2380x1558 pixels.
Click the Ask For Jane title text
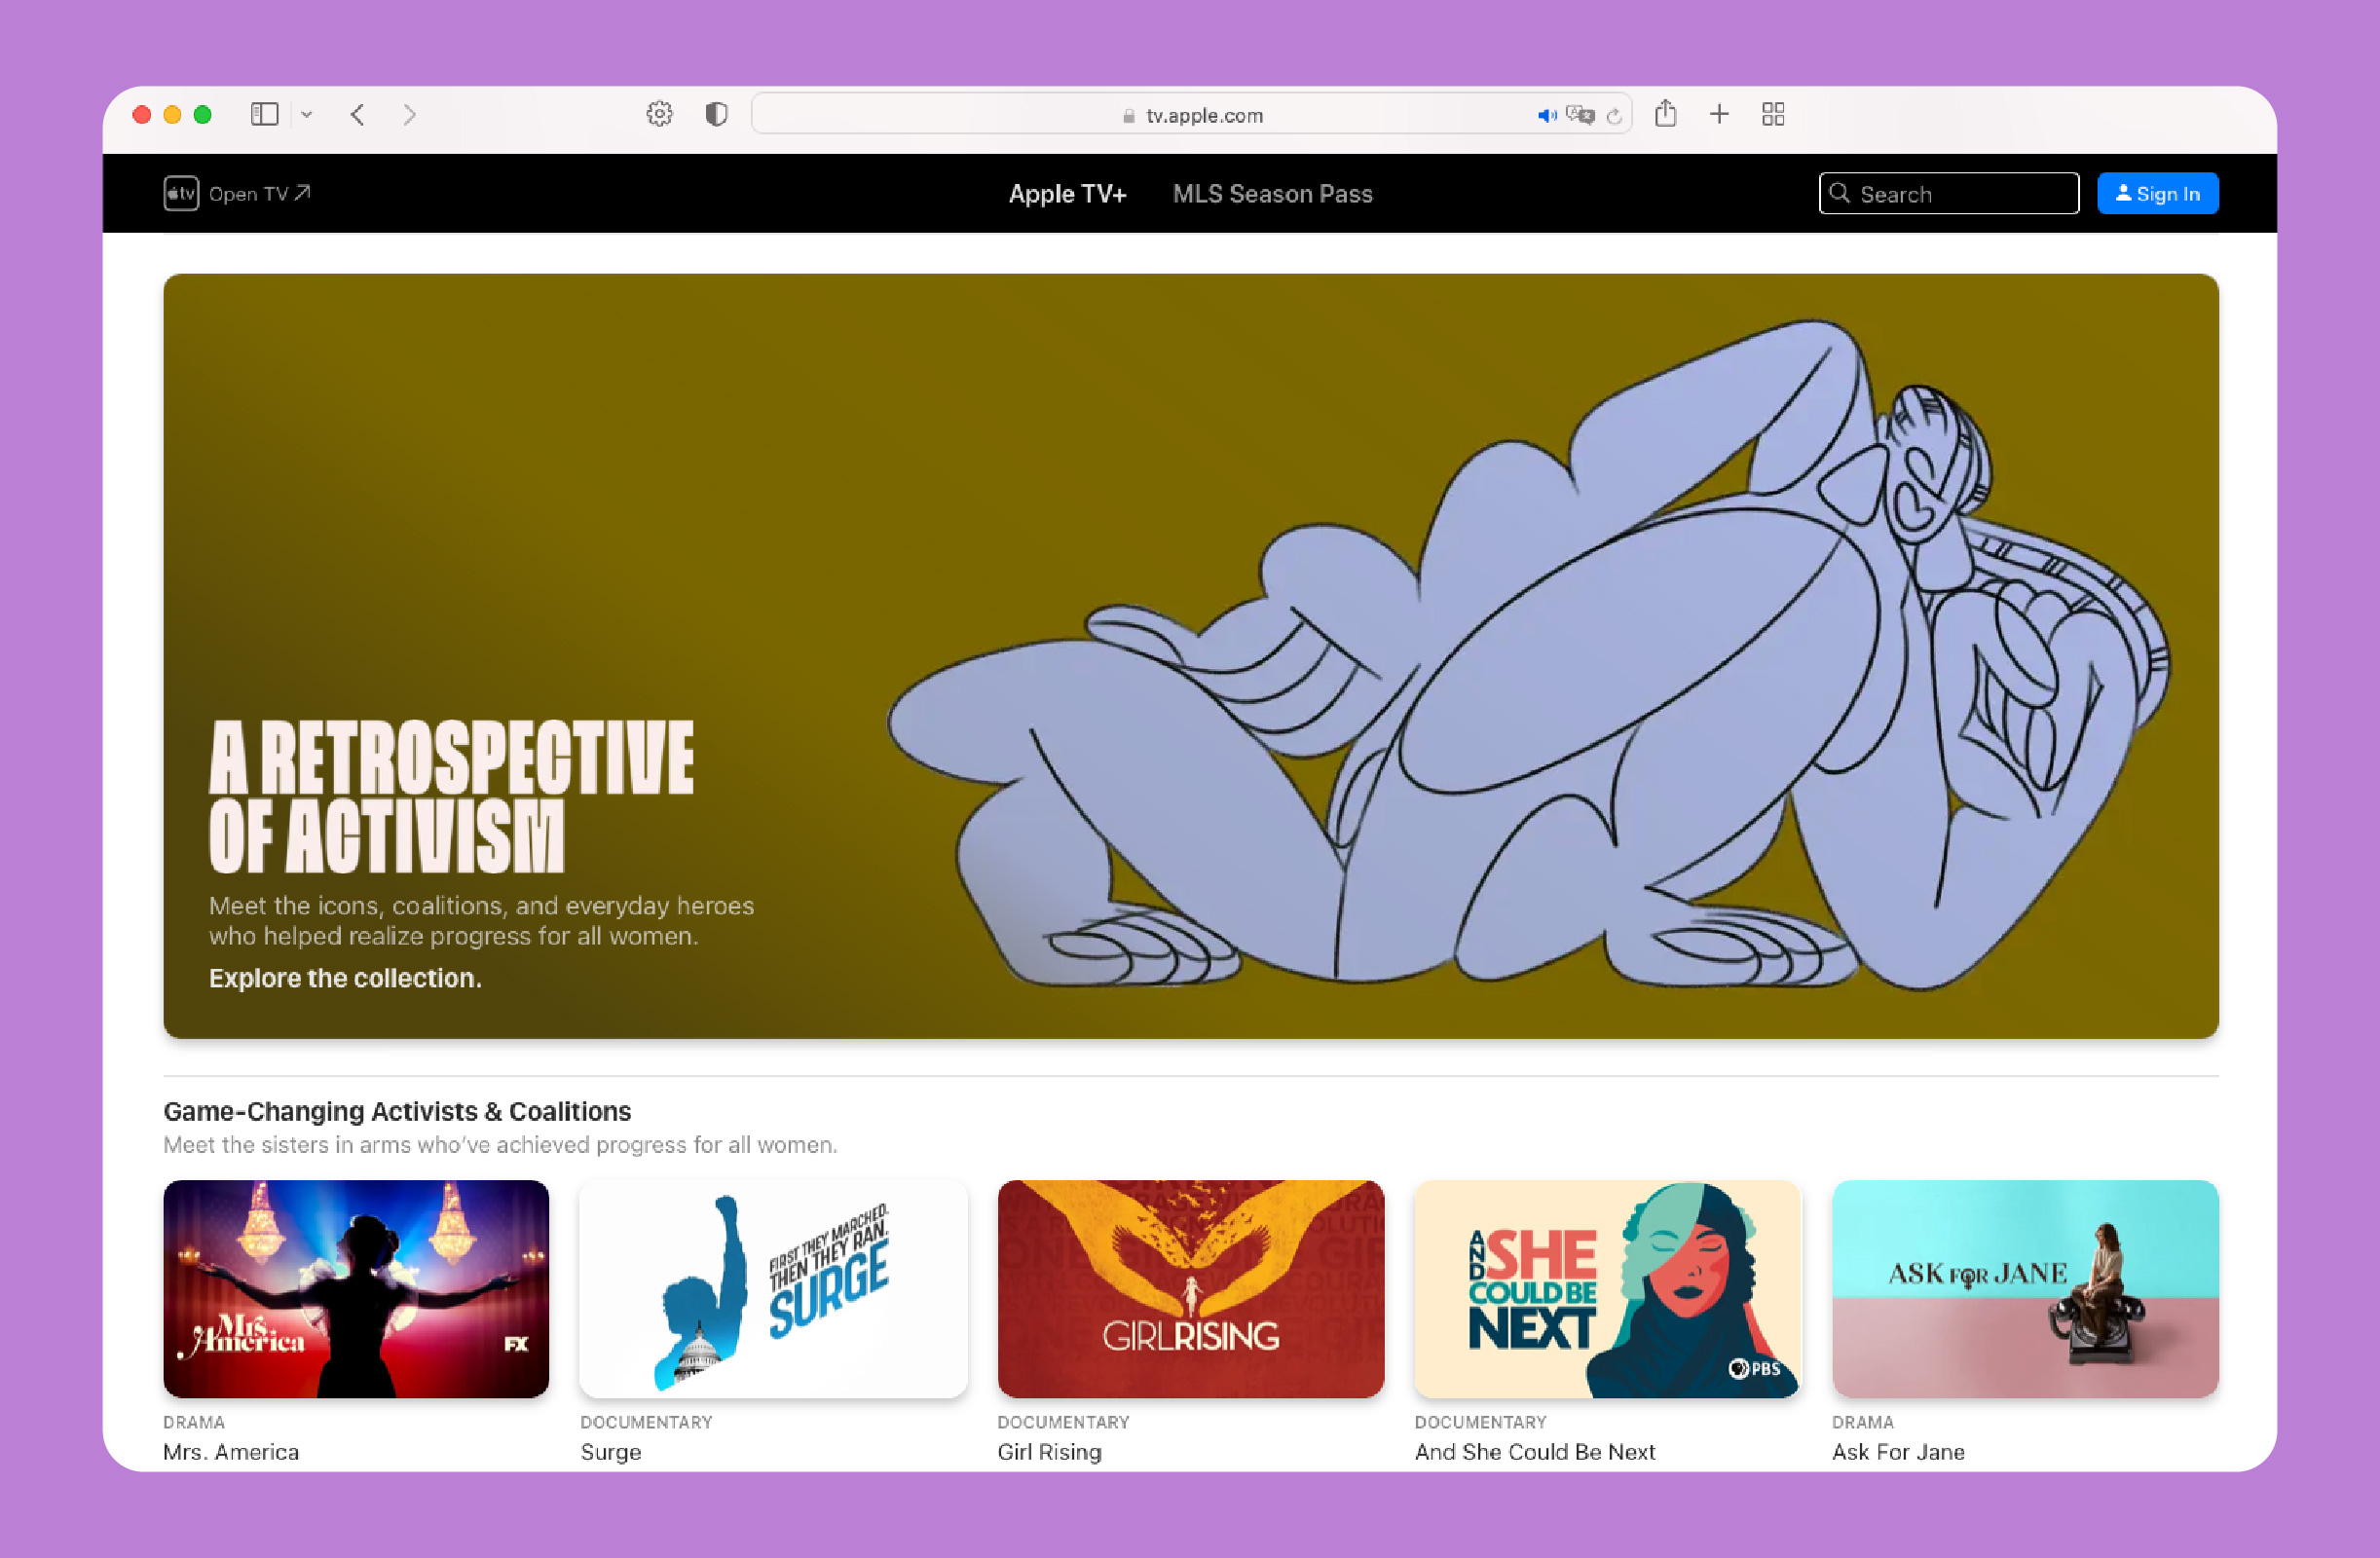1898,1452
